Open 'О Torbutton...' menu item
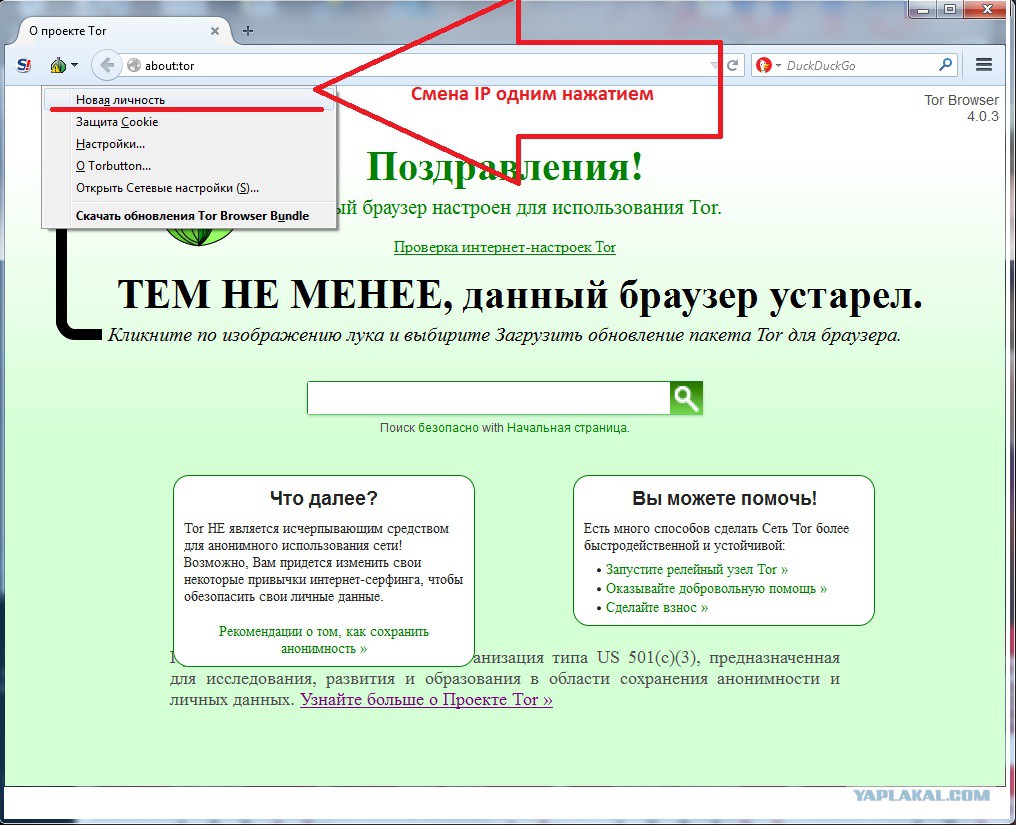 tap(189, 166)
